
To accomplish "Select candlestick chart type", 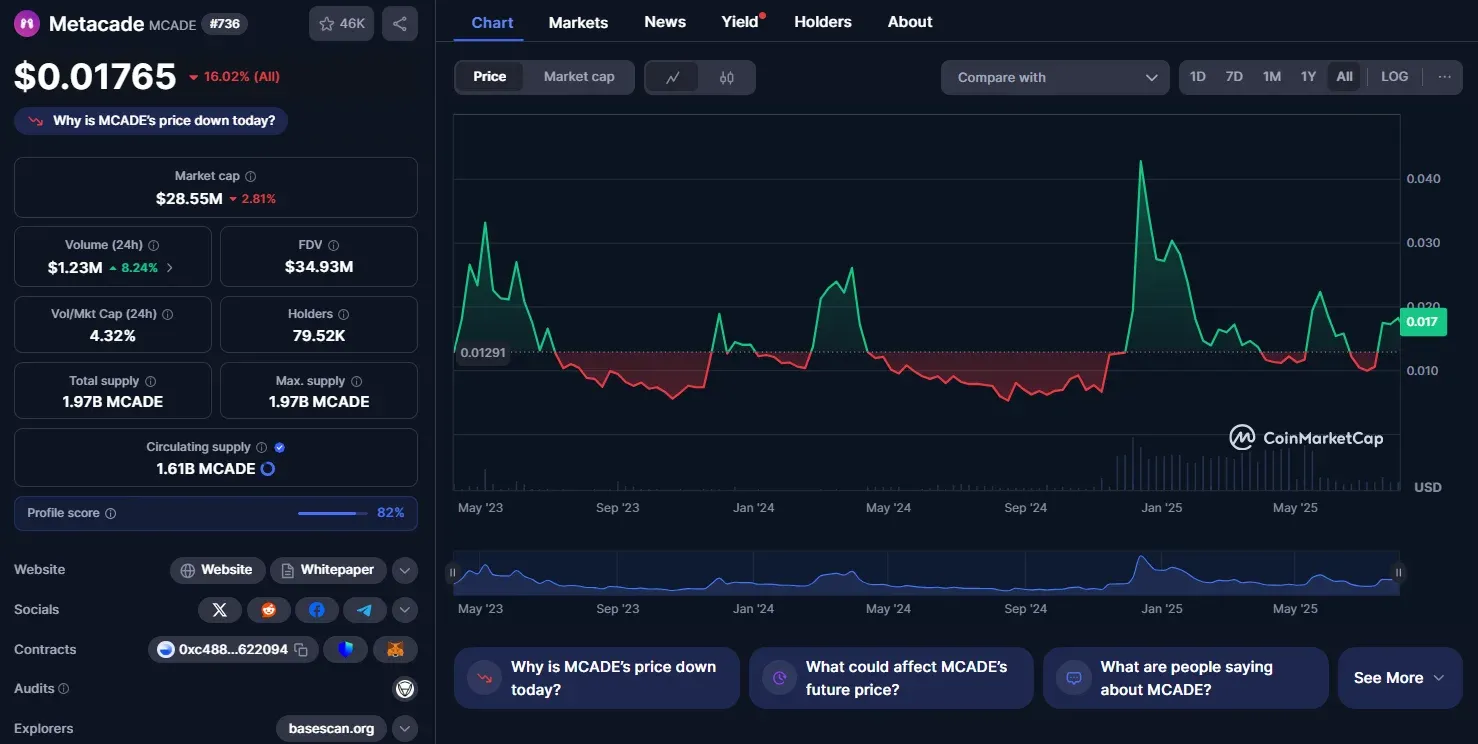I will coord(727,77).
